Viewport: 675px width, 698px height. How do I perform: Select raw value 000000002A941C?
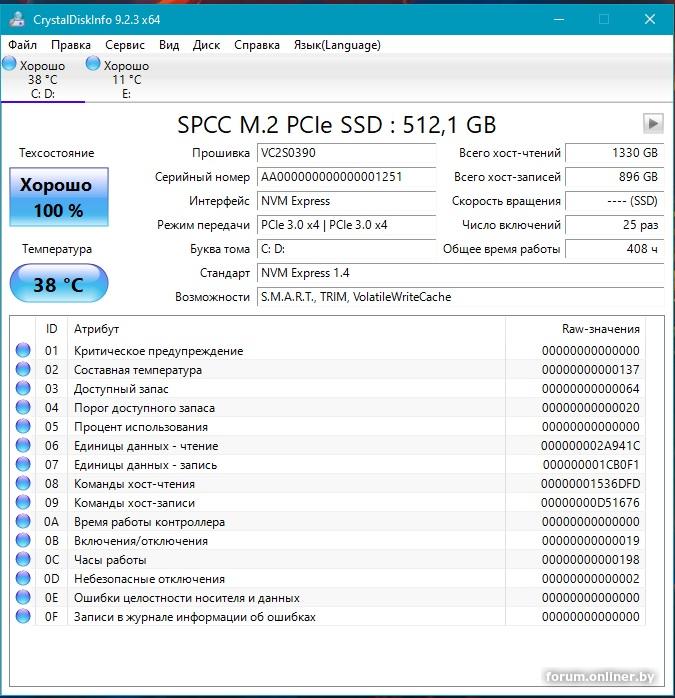click(x=590, y=446)
